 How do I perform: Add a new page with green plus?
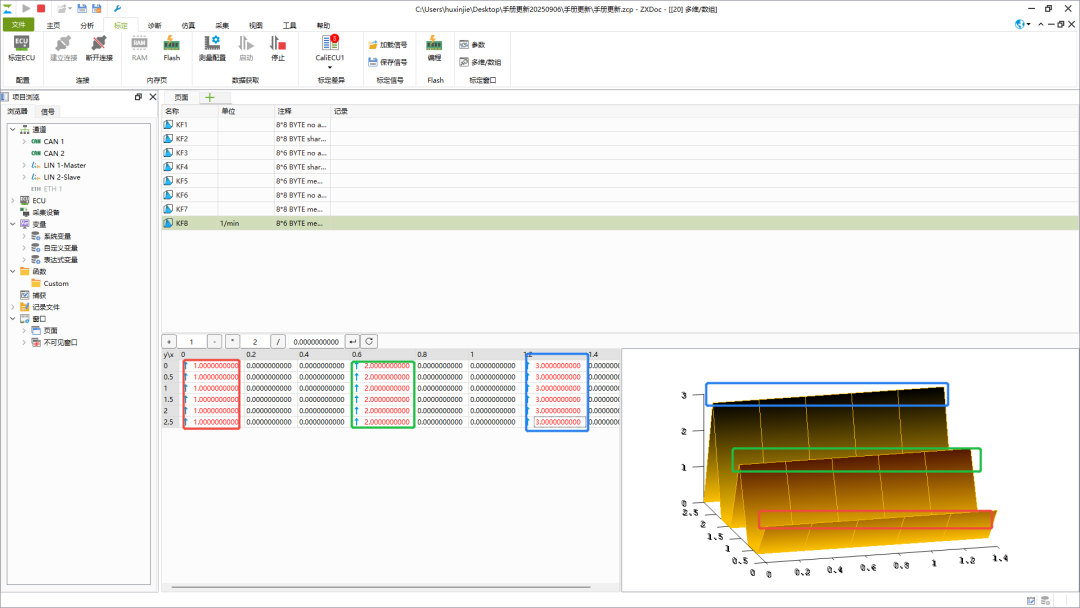click(x=209, y=97)
